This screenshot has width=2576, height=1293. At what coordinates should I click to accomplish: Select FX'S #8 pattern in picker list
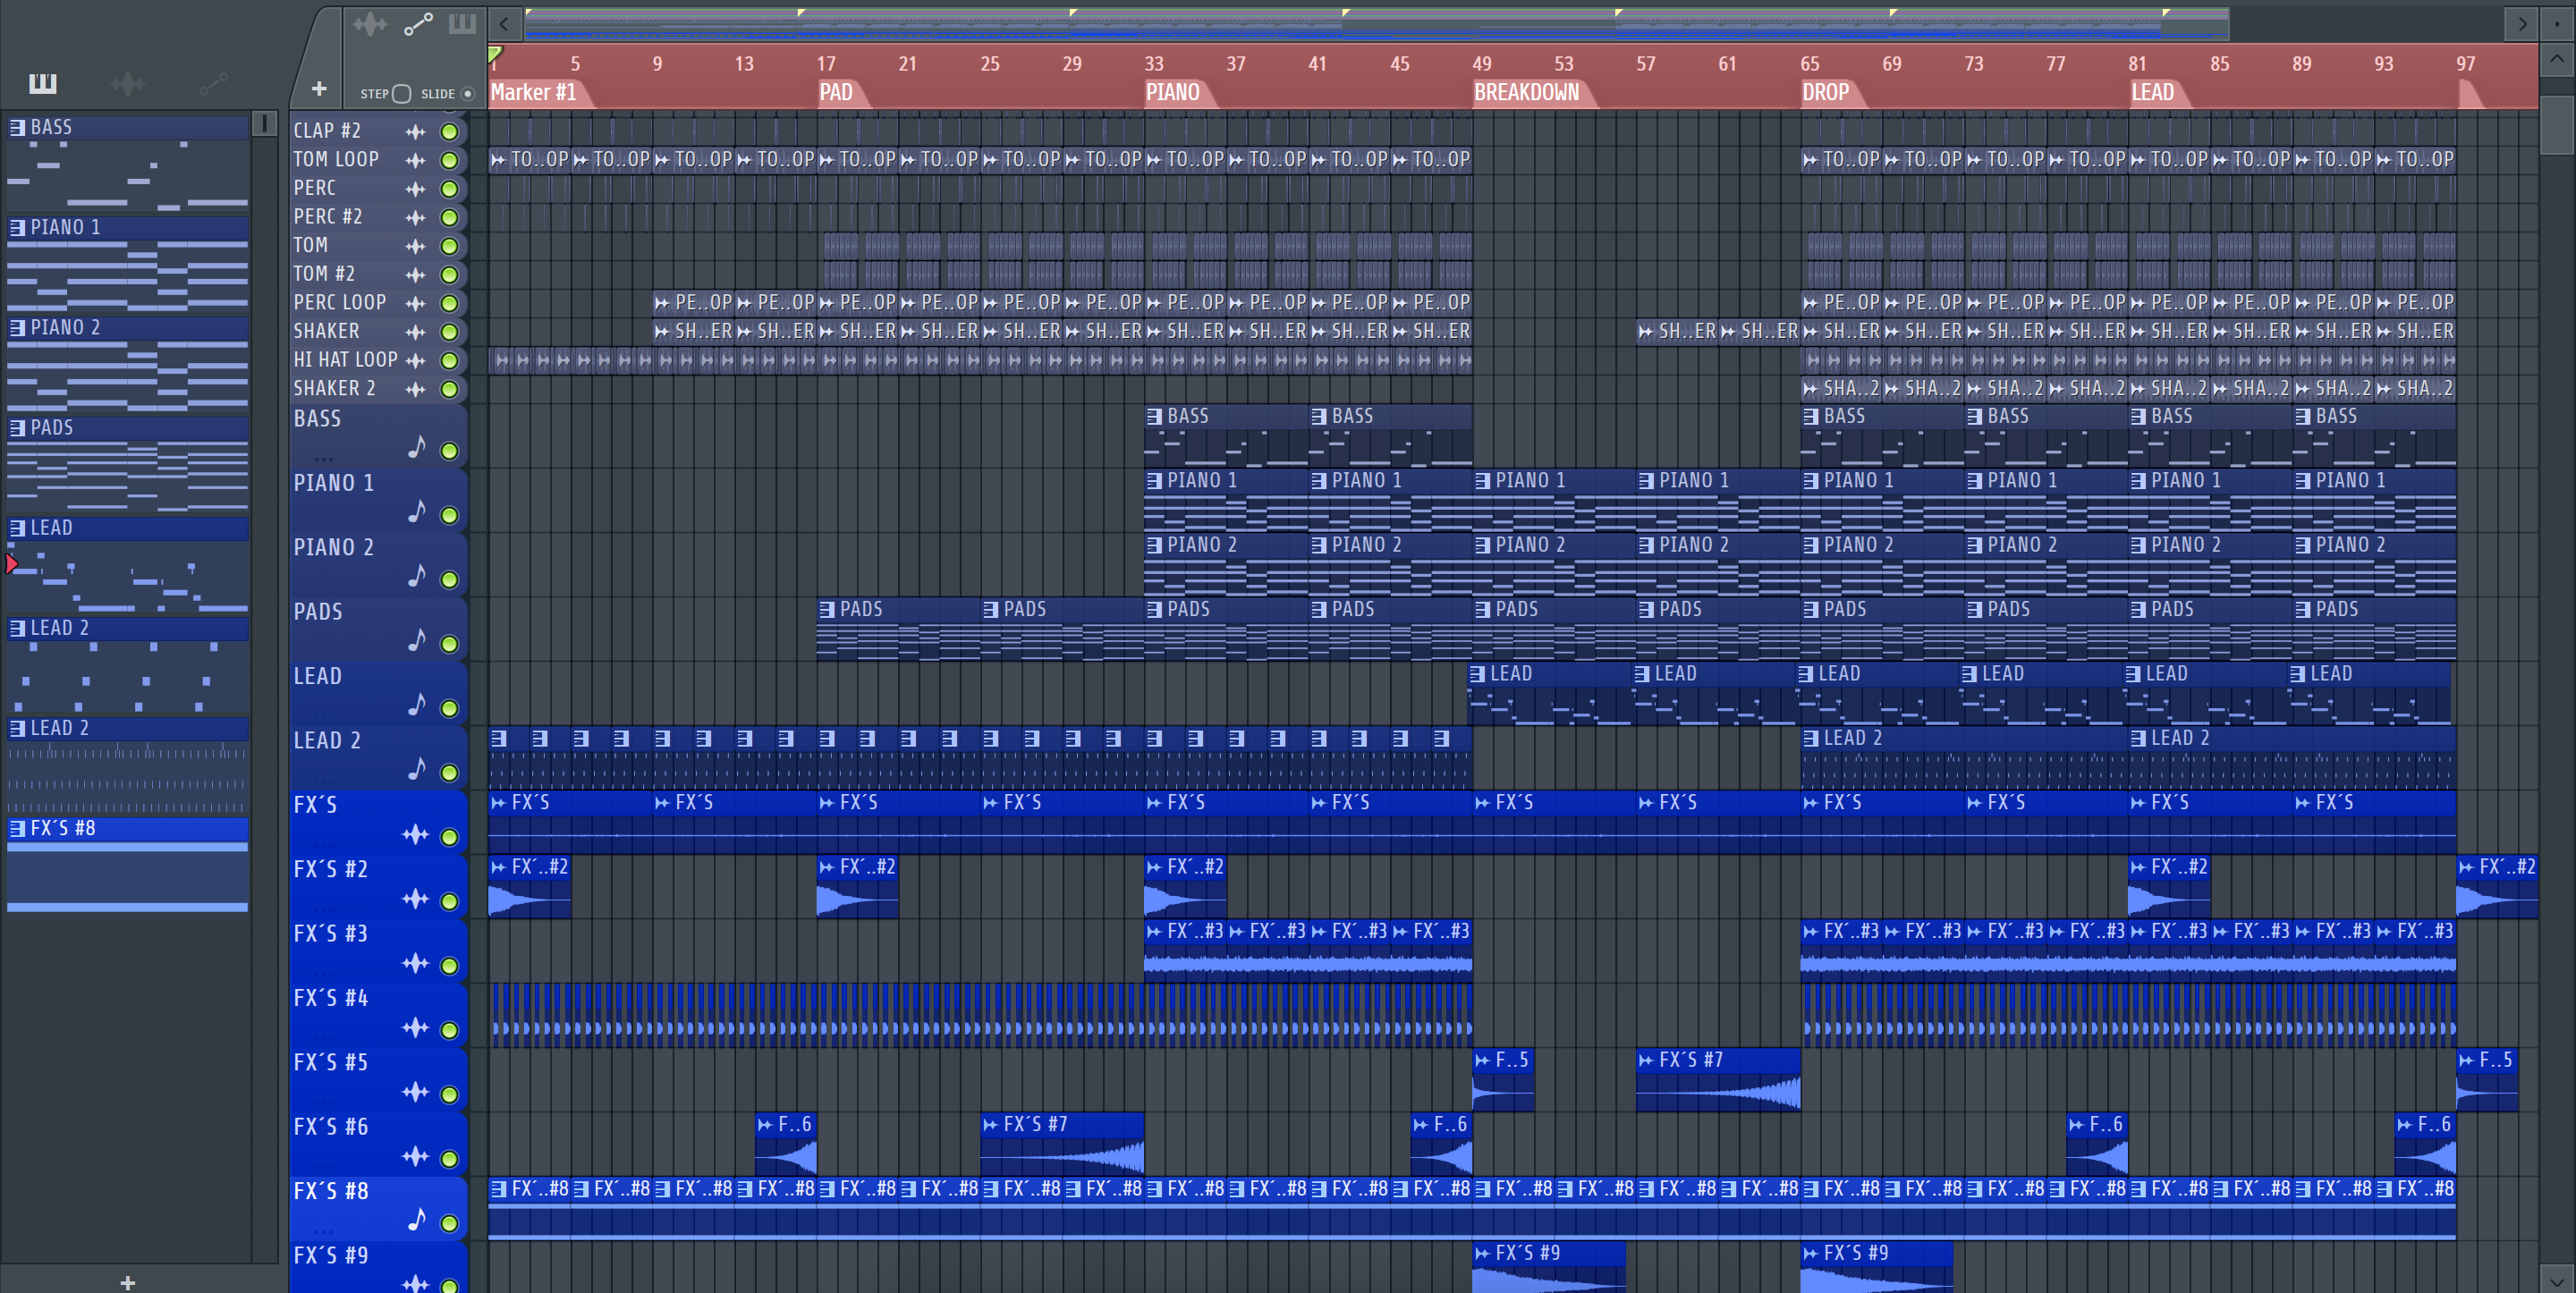click(x=128, y=864)
